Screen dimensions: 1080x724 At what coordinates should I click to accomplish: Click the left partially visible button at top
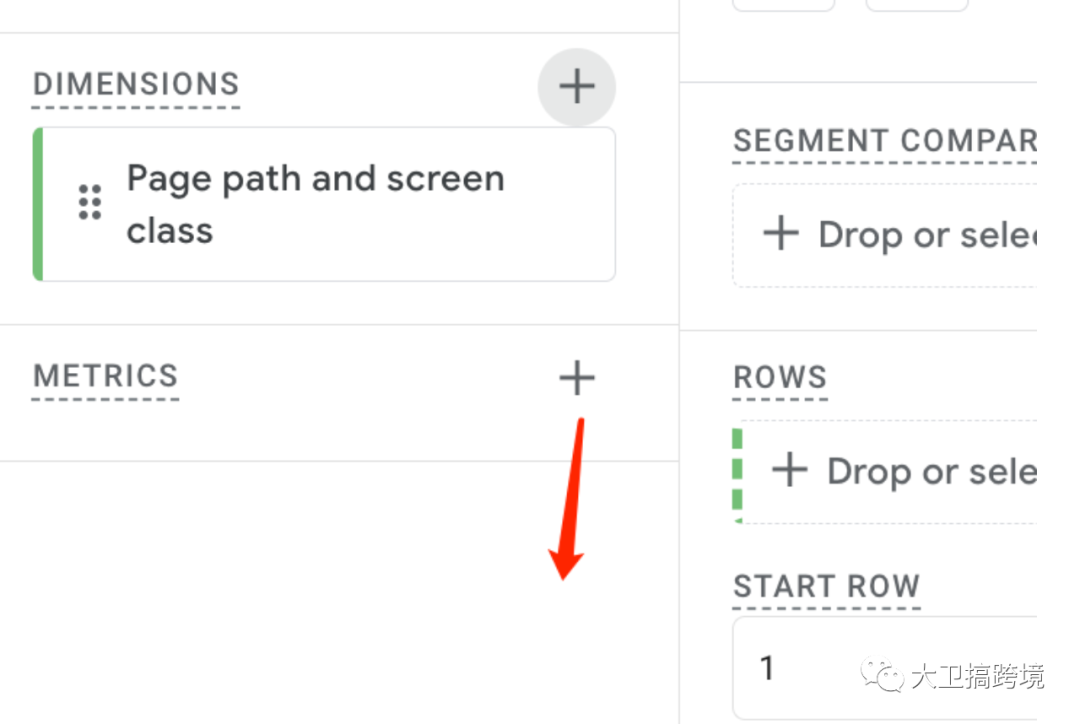pyautogui.click(x=783, y=5)
